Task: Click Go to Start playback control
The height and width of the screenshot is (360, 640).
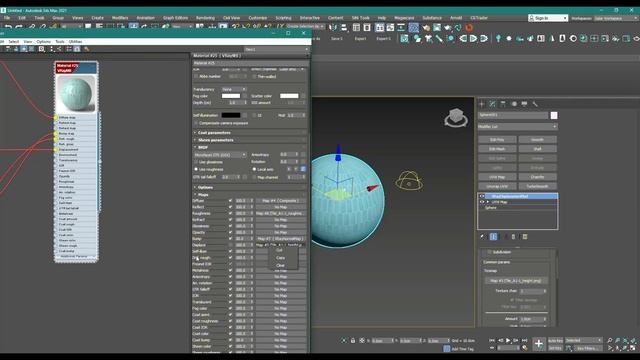Action: pyautogui.click(x=492, y=340)
